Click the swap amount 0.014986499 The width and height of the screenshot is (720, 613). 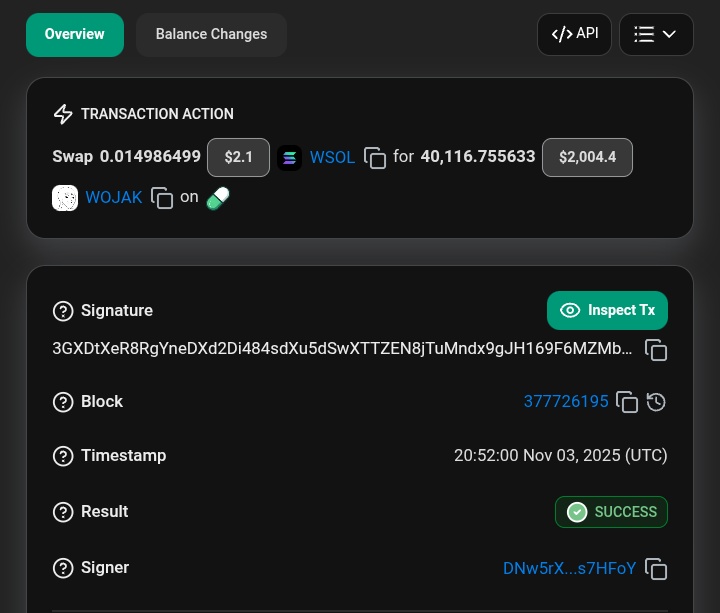click(x=150, y=157)
